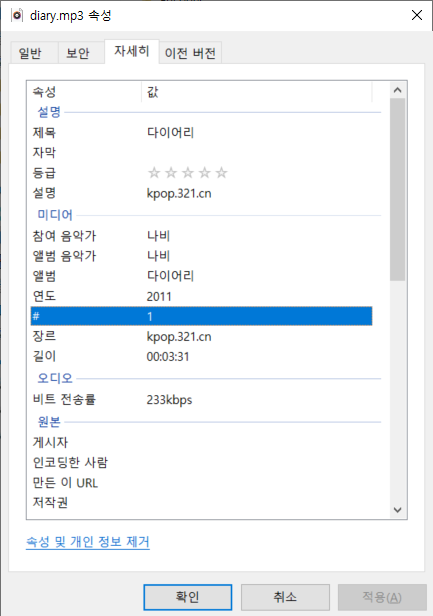This screenshot has width=433, height=616.
Task: Click the 비트 전송률 value 233kbps
Action: tap(169, 400)
